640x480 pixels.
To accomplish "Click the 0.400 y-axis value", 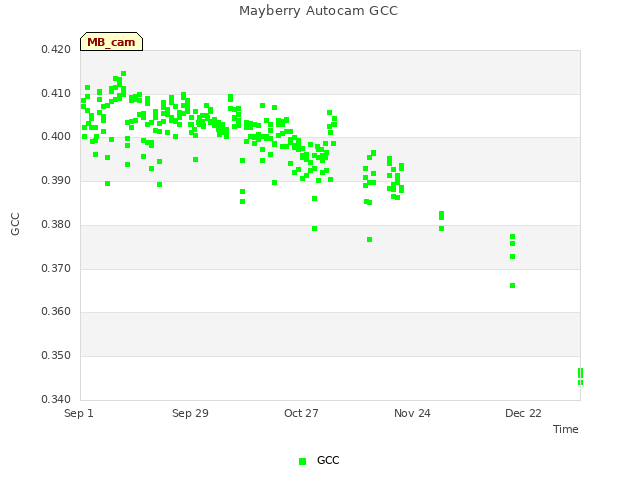I will pos(56,137).
